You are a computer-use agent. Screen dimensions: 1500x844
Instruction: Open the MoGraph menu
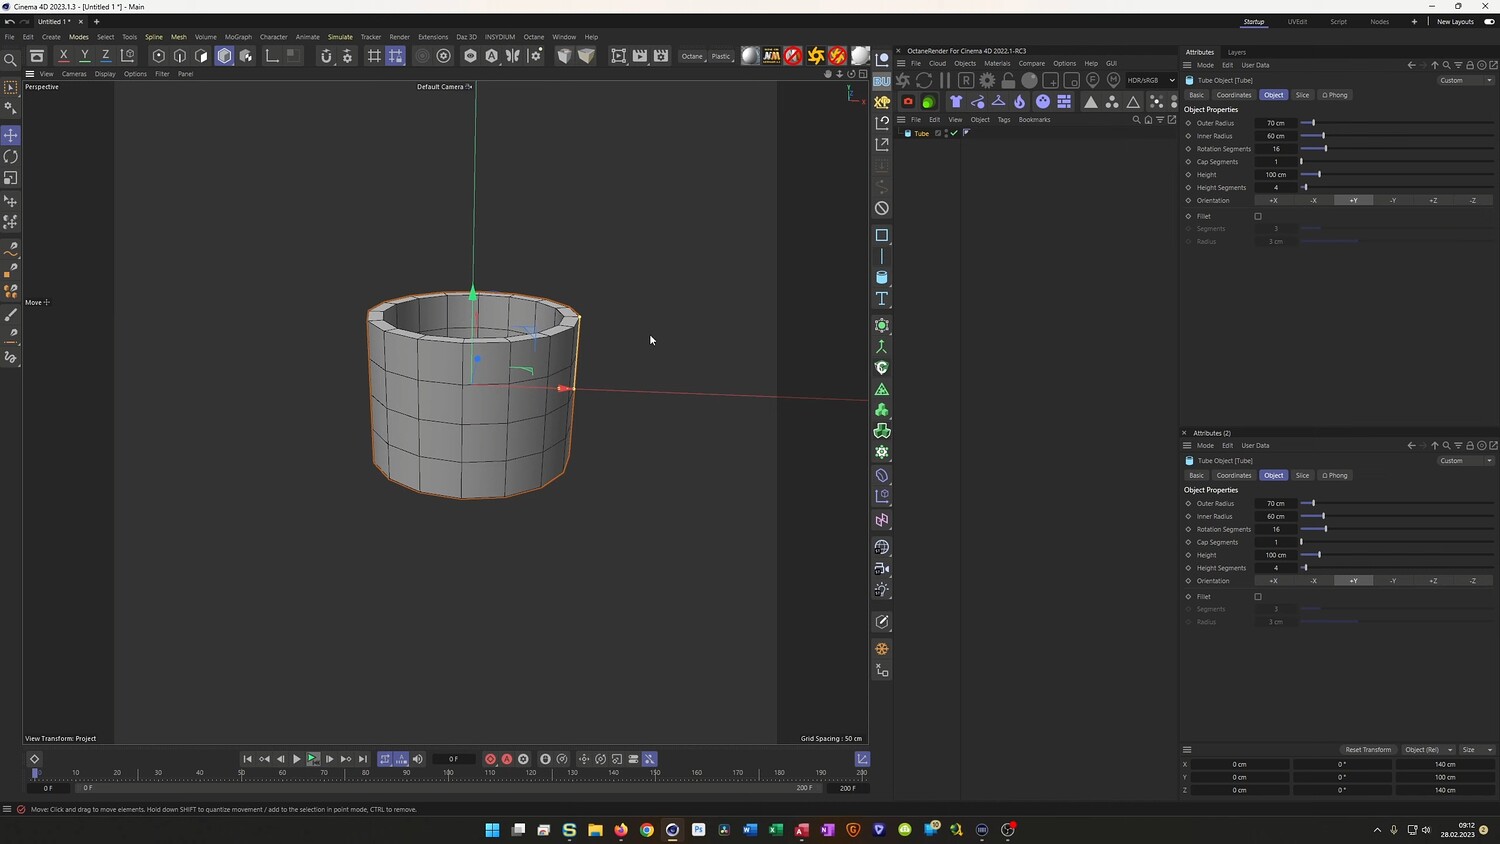[238, 37]
